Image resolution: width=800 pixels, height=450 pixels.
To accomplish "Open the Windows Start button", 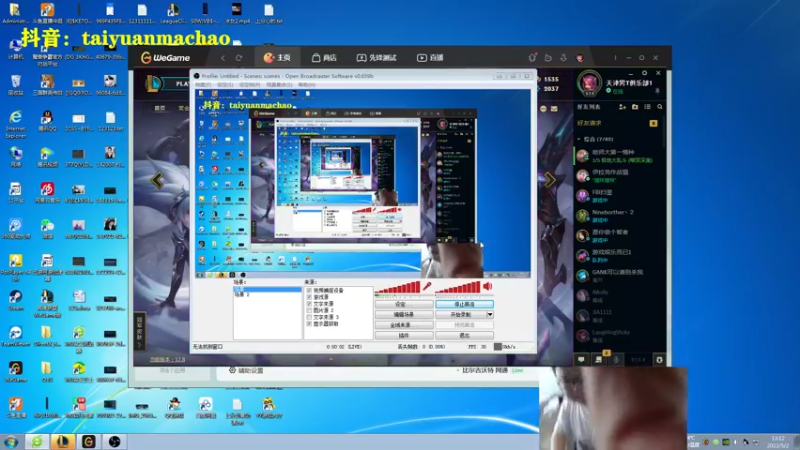I will (x=11, y=441).
